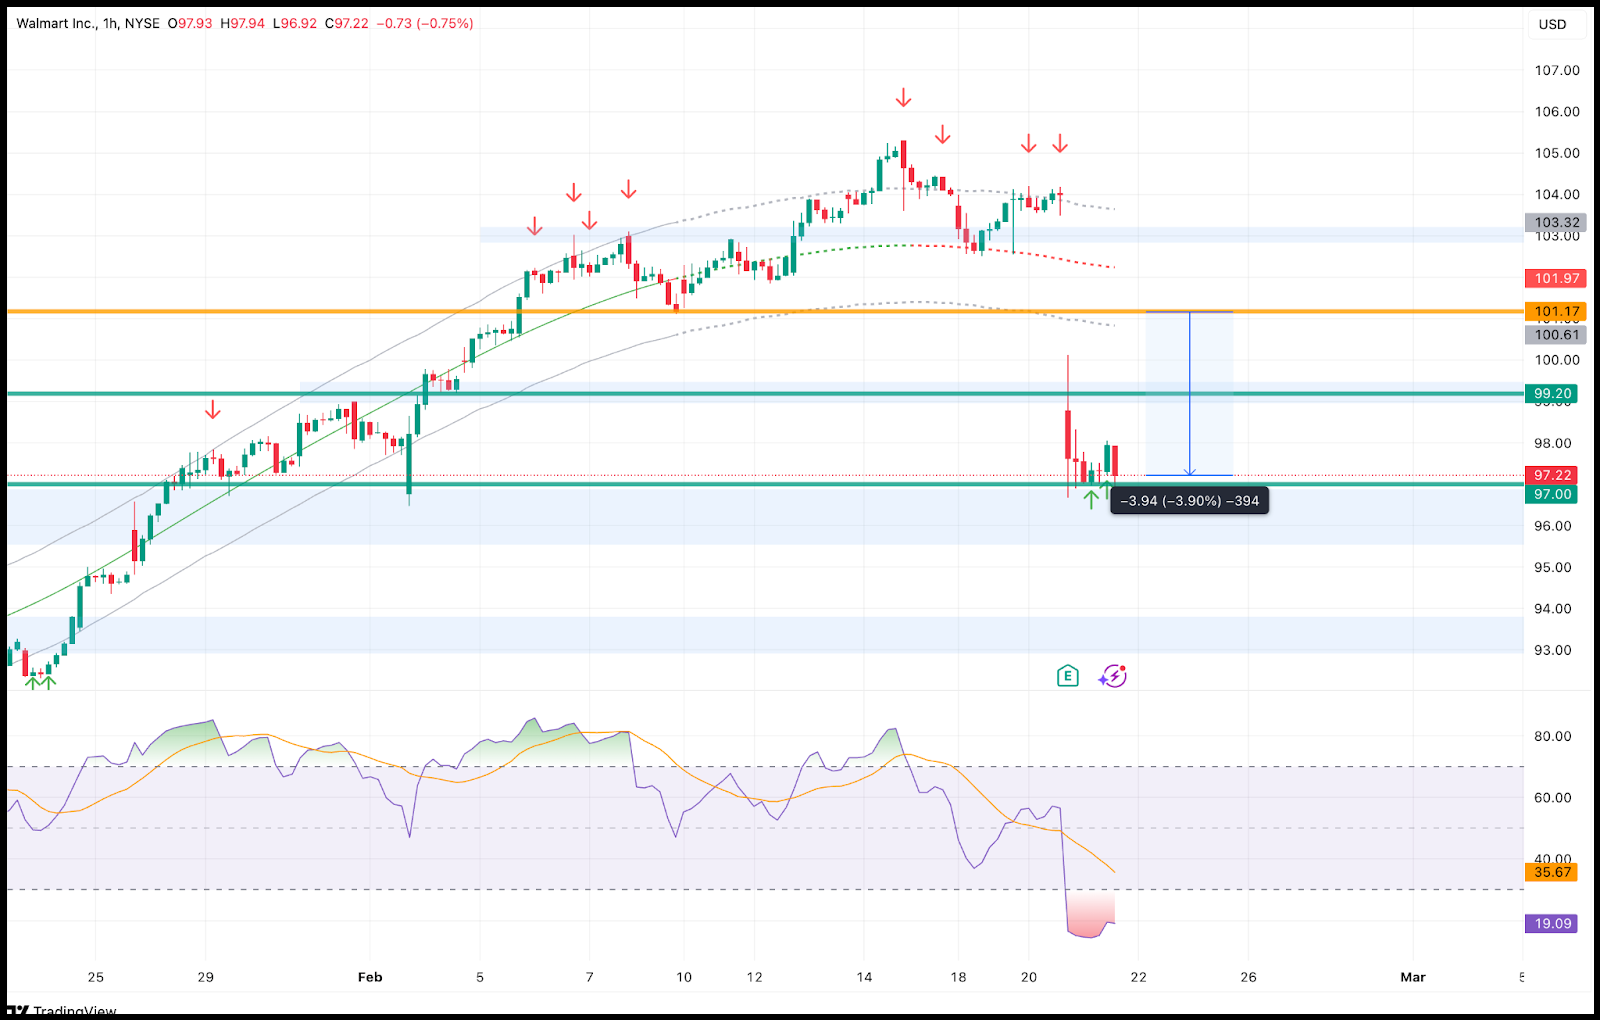Open the USD currency selector
Viewport: 1600px width, 1020px height.
[1552, 24]
